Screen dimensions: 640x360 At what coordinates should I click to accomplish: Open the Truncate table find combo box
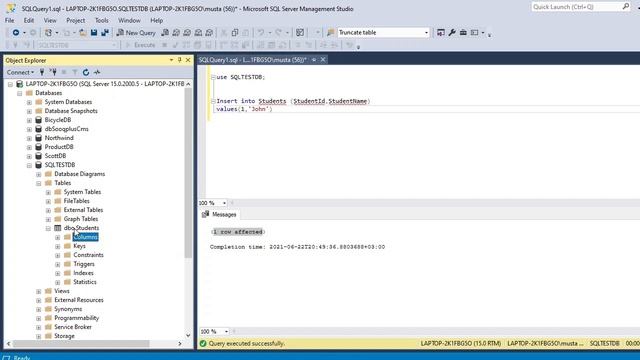pyautogui.click(x=383, y=33)
